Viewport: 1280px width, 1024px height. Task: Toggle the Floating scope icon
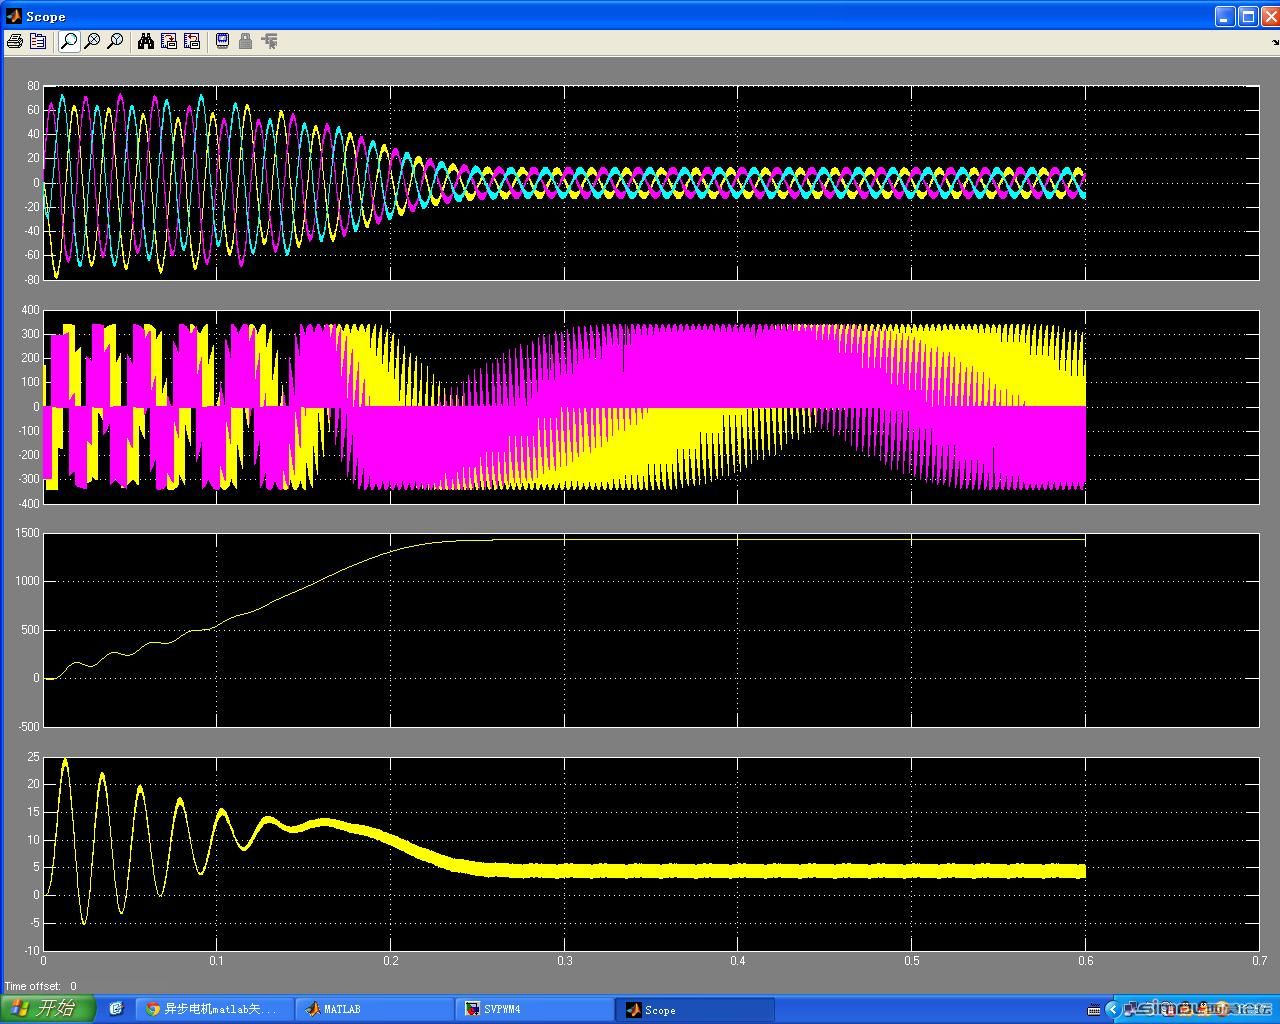pos(222,41)
